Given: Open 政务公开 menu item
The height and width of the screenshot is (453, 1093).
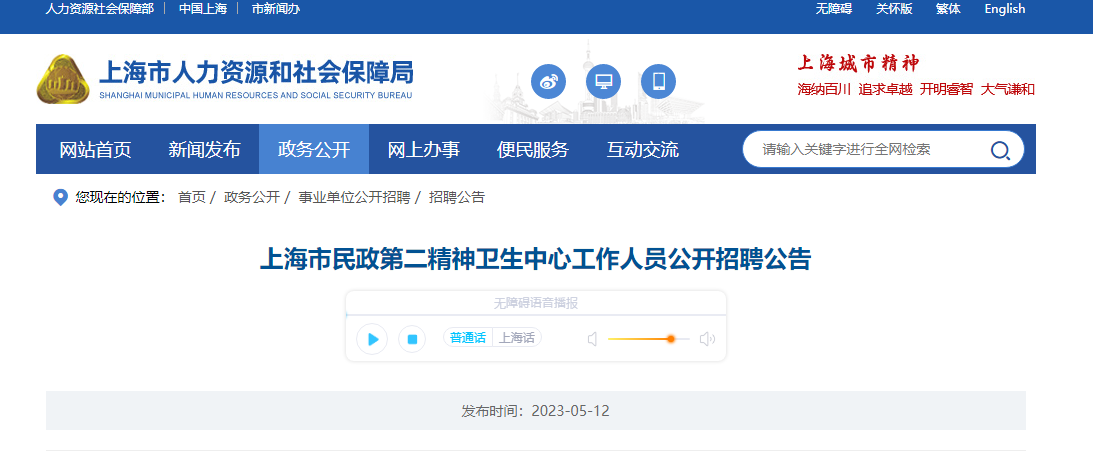Looking at the screenshot, I should 314,149.
